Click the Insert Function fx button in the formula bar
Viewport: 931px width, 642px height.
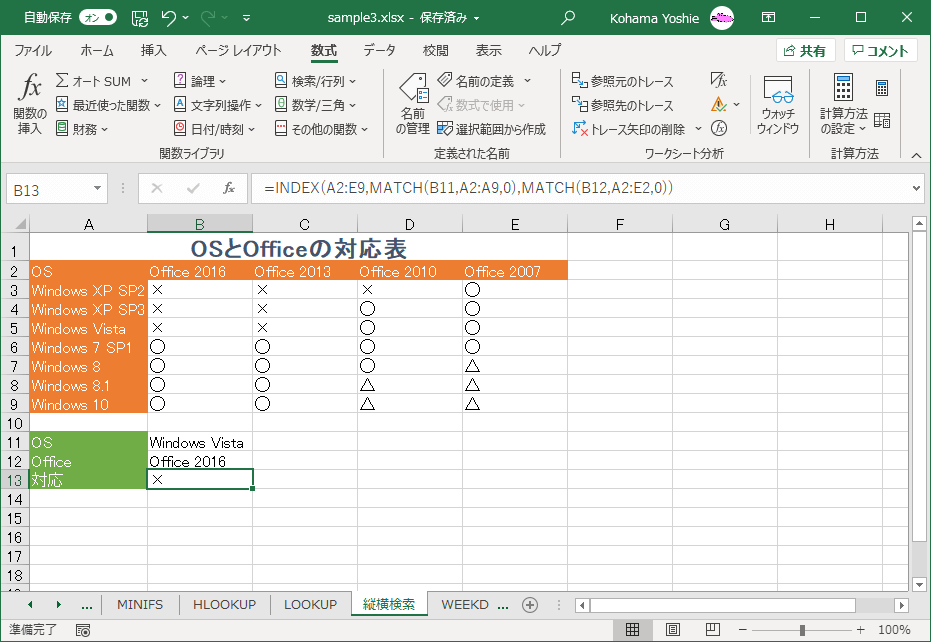click(x=229, y=188)
